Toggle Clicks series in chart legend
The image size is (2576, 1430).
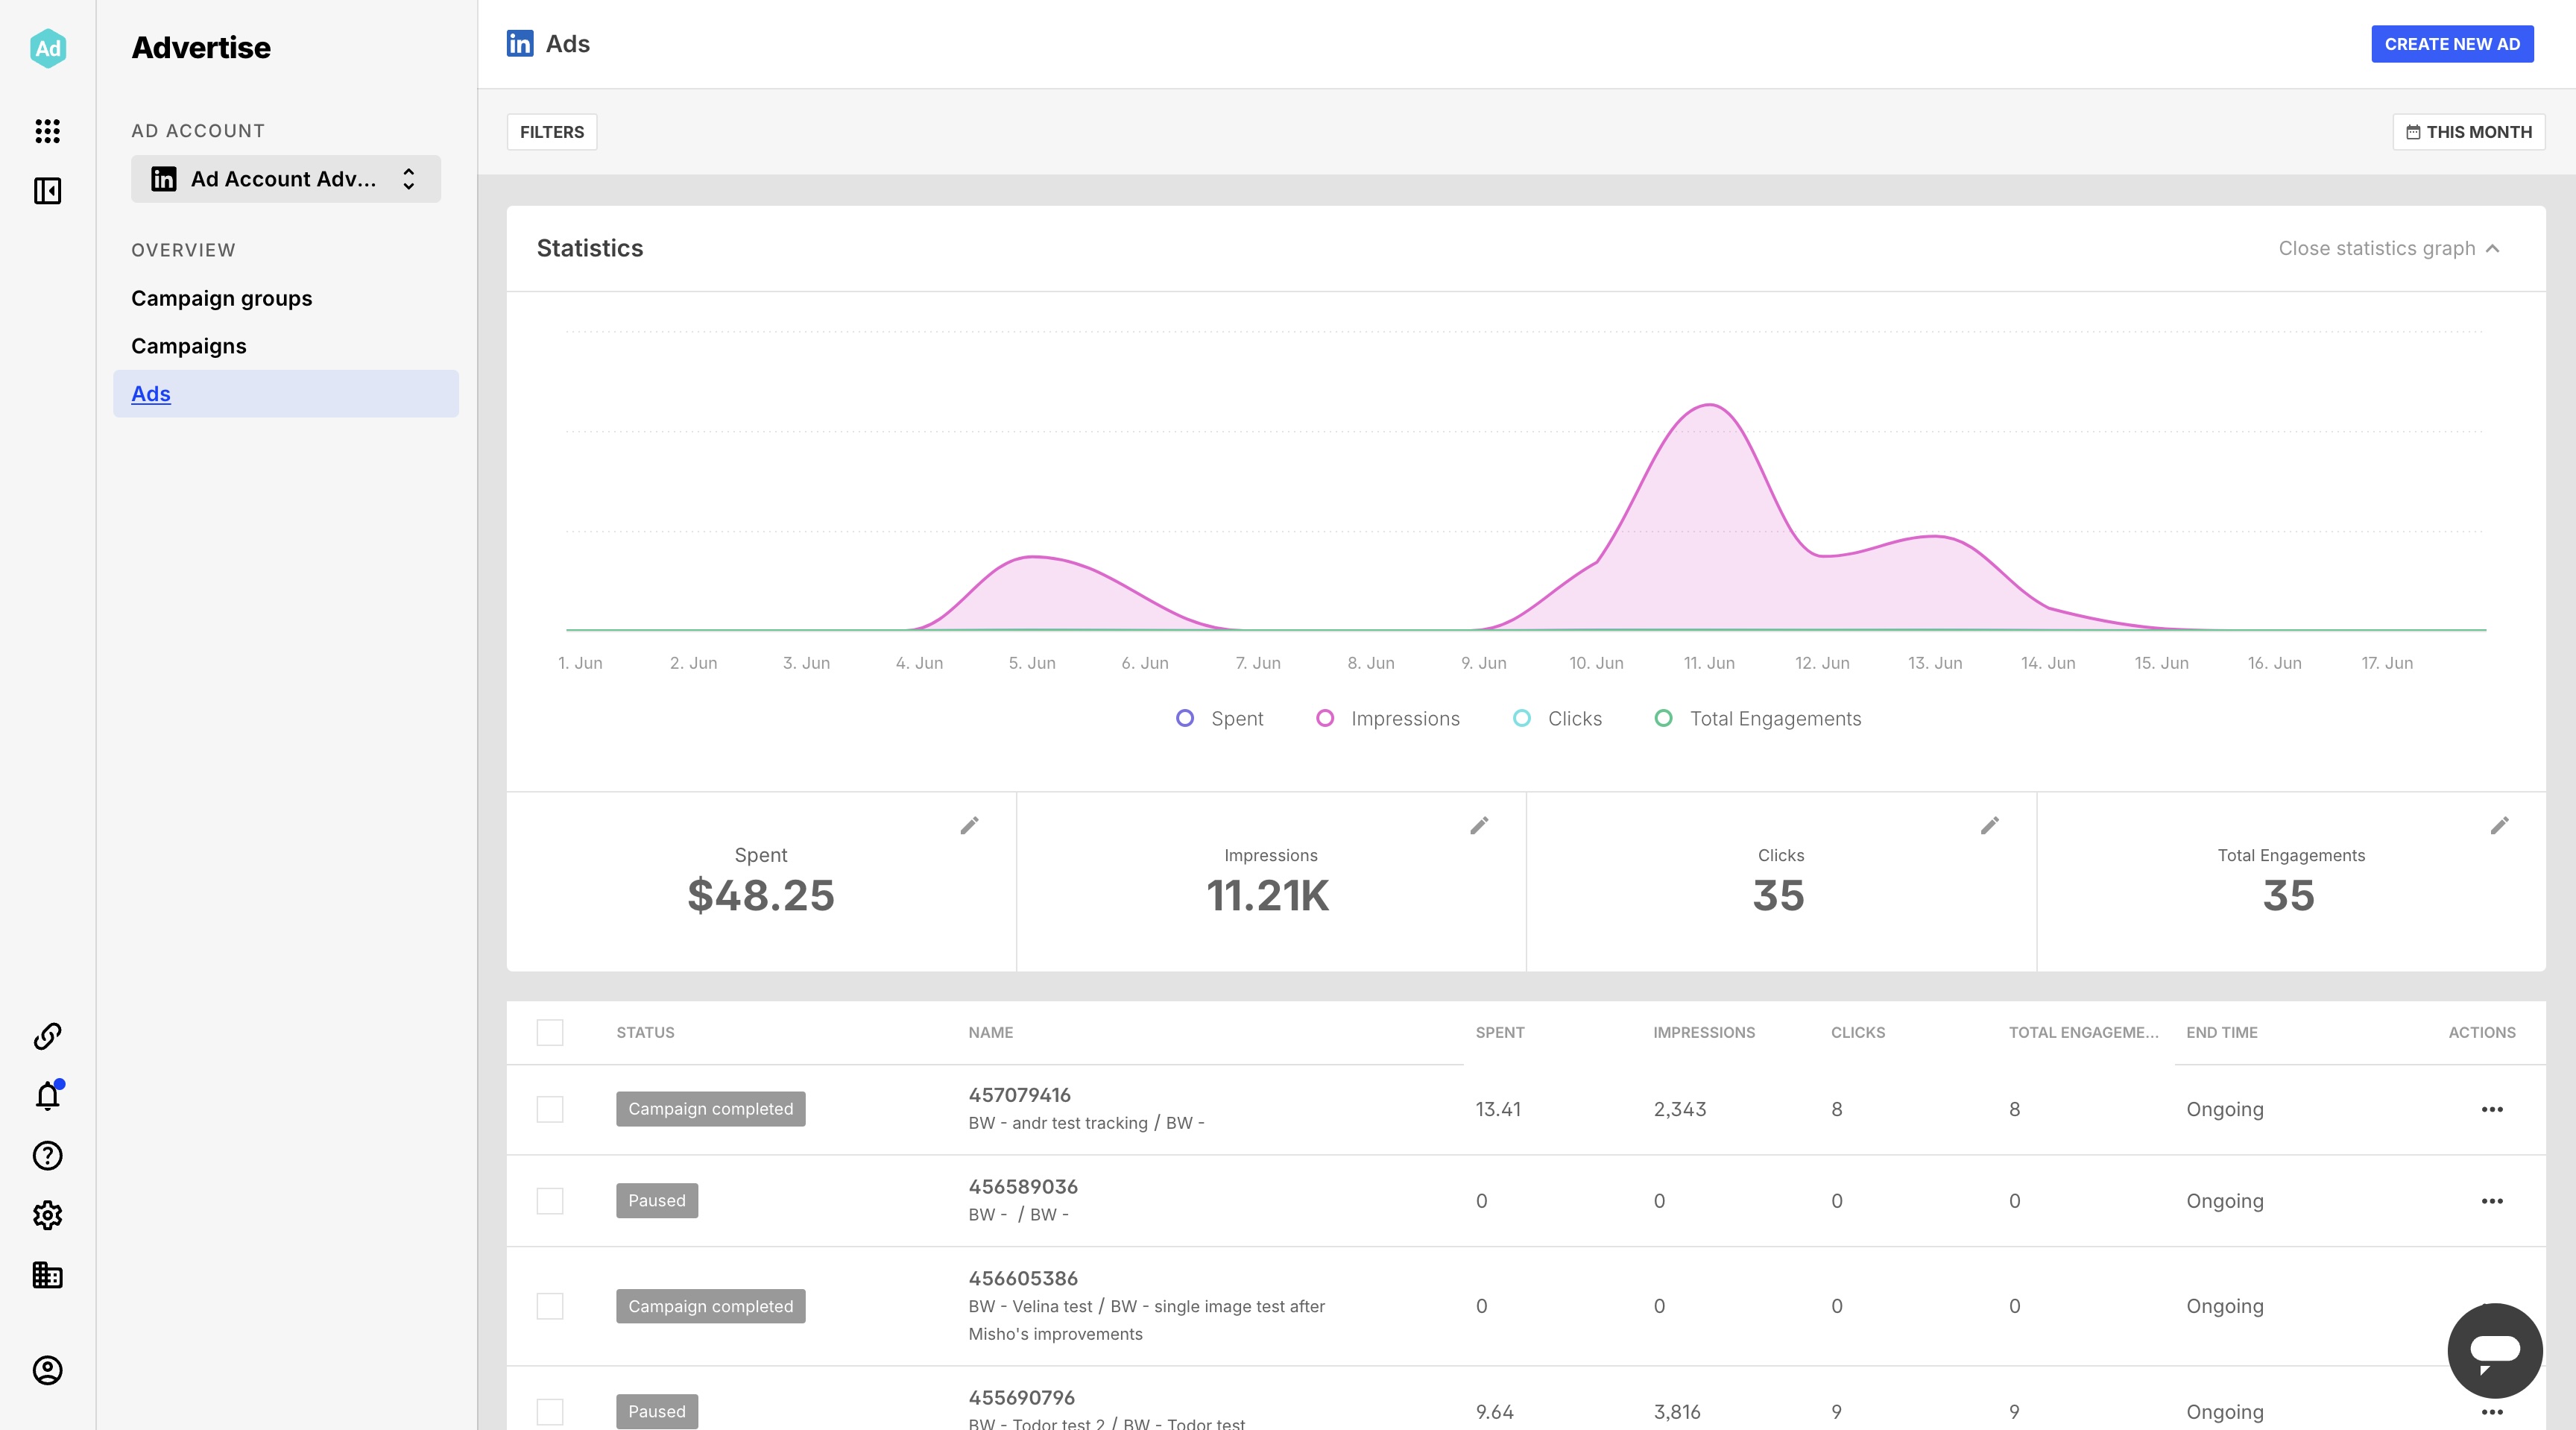tap(1558, 719)
